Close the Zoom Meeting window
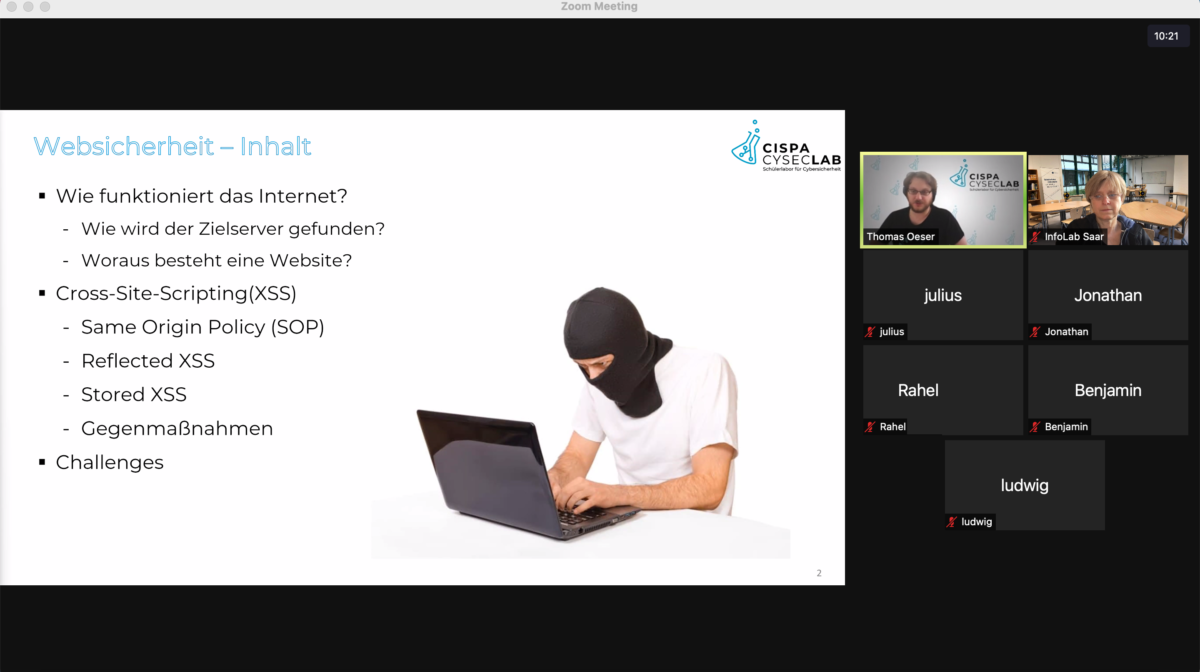This screenshot has height=672, width=1200. (11, 7)
